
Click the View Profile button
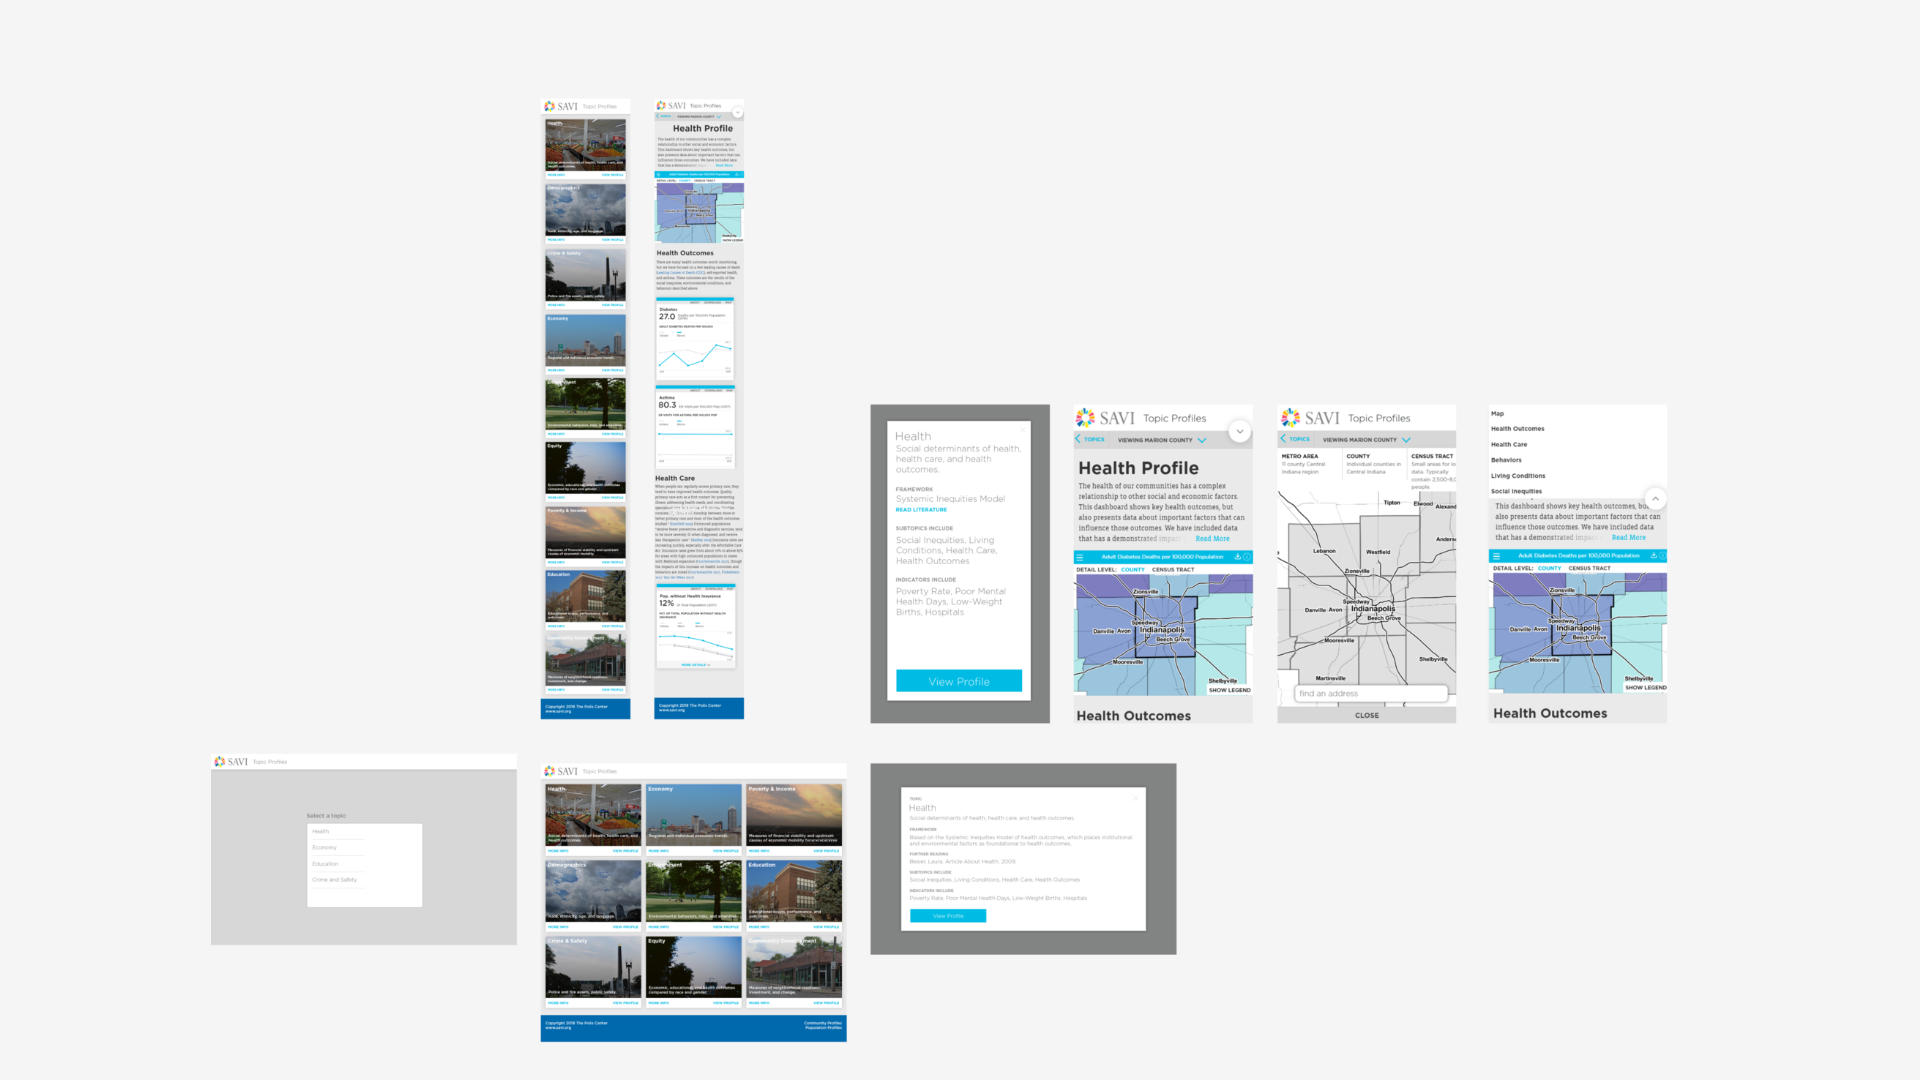959,680
